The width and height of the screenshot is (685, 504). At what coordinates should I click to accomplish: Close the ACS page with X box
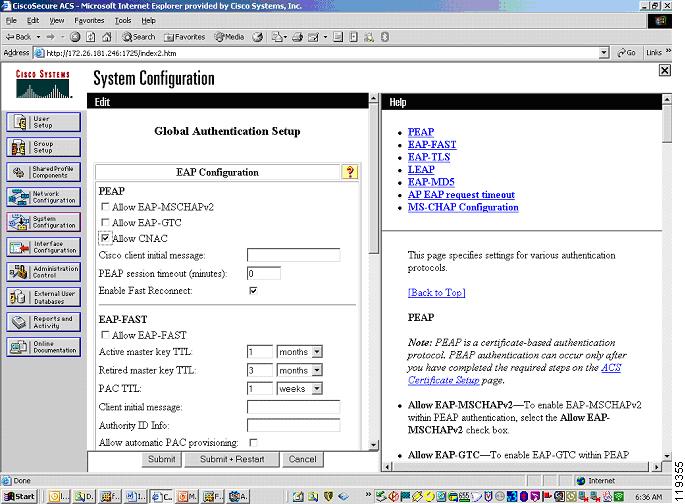click(664, 70)
